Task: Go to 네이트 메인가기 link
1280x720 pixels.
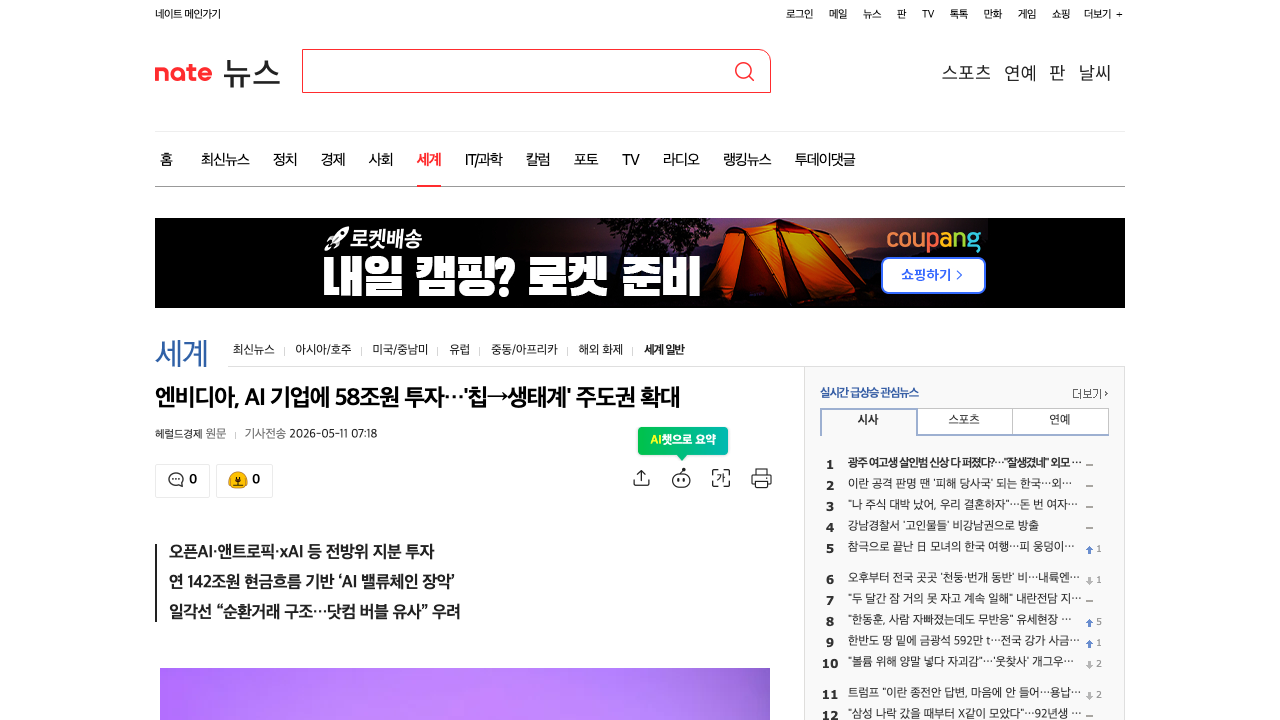Action: pyautogui.click(x=188, y=14)
